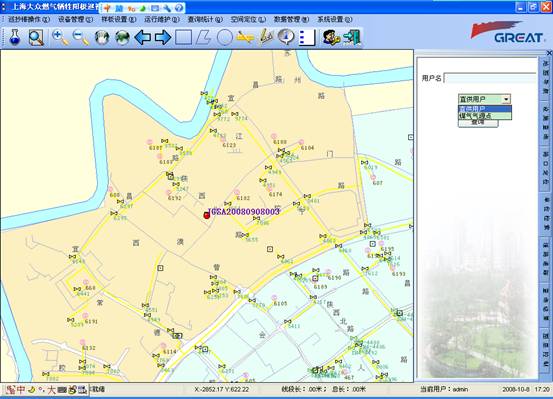Click the ruler measure distance icon
Screen dimensions: 553x399
tap(245, 37)
